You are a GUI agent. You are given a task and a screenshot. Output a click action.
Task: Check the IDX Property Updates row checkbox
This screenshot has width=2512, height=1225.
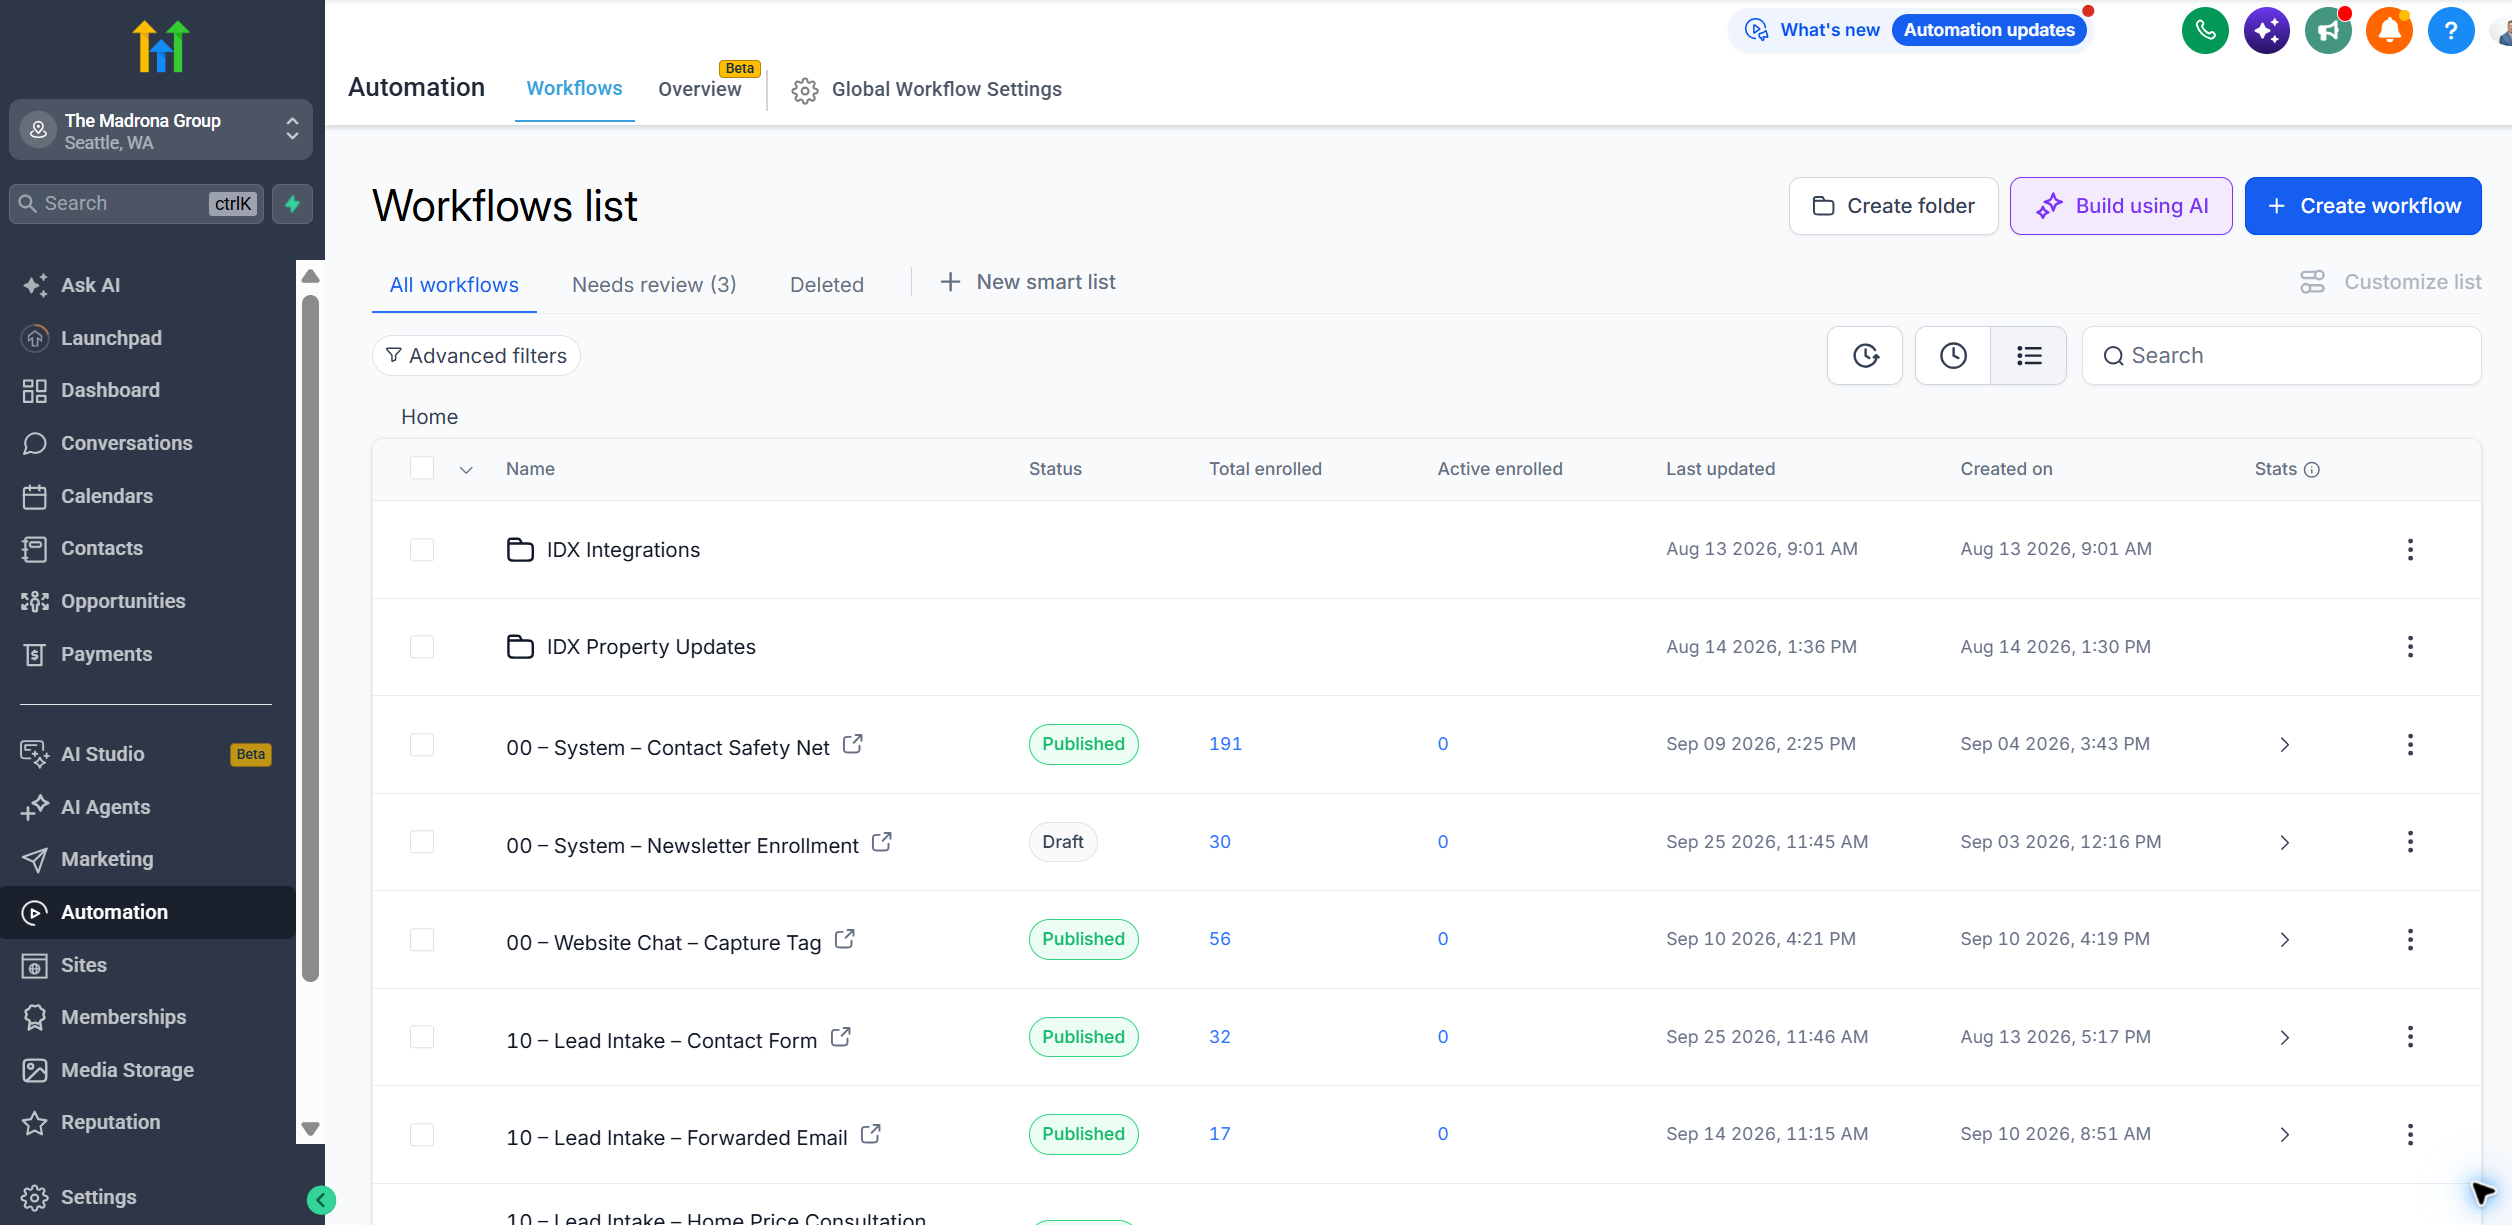(x=422, y=647)
